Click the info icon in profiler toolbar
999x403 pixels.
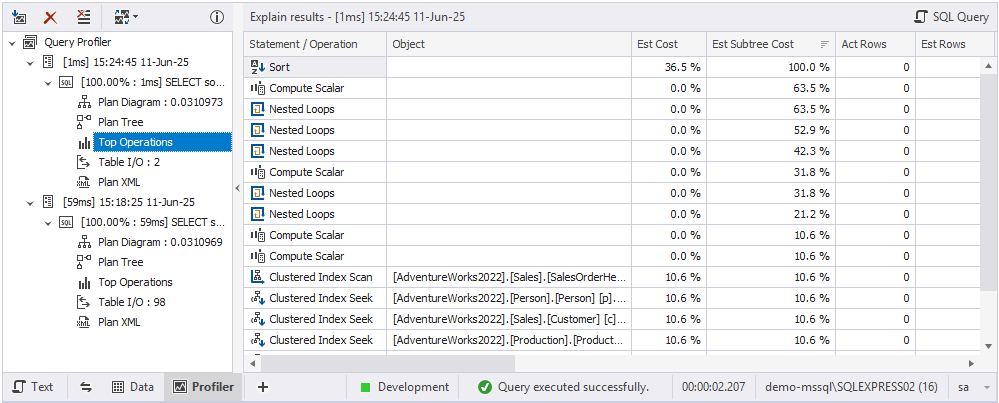[216, 17]
